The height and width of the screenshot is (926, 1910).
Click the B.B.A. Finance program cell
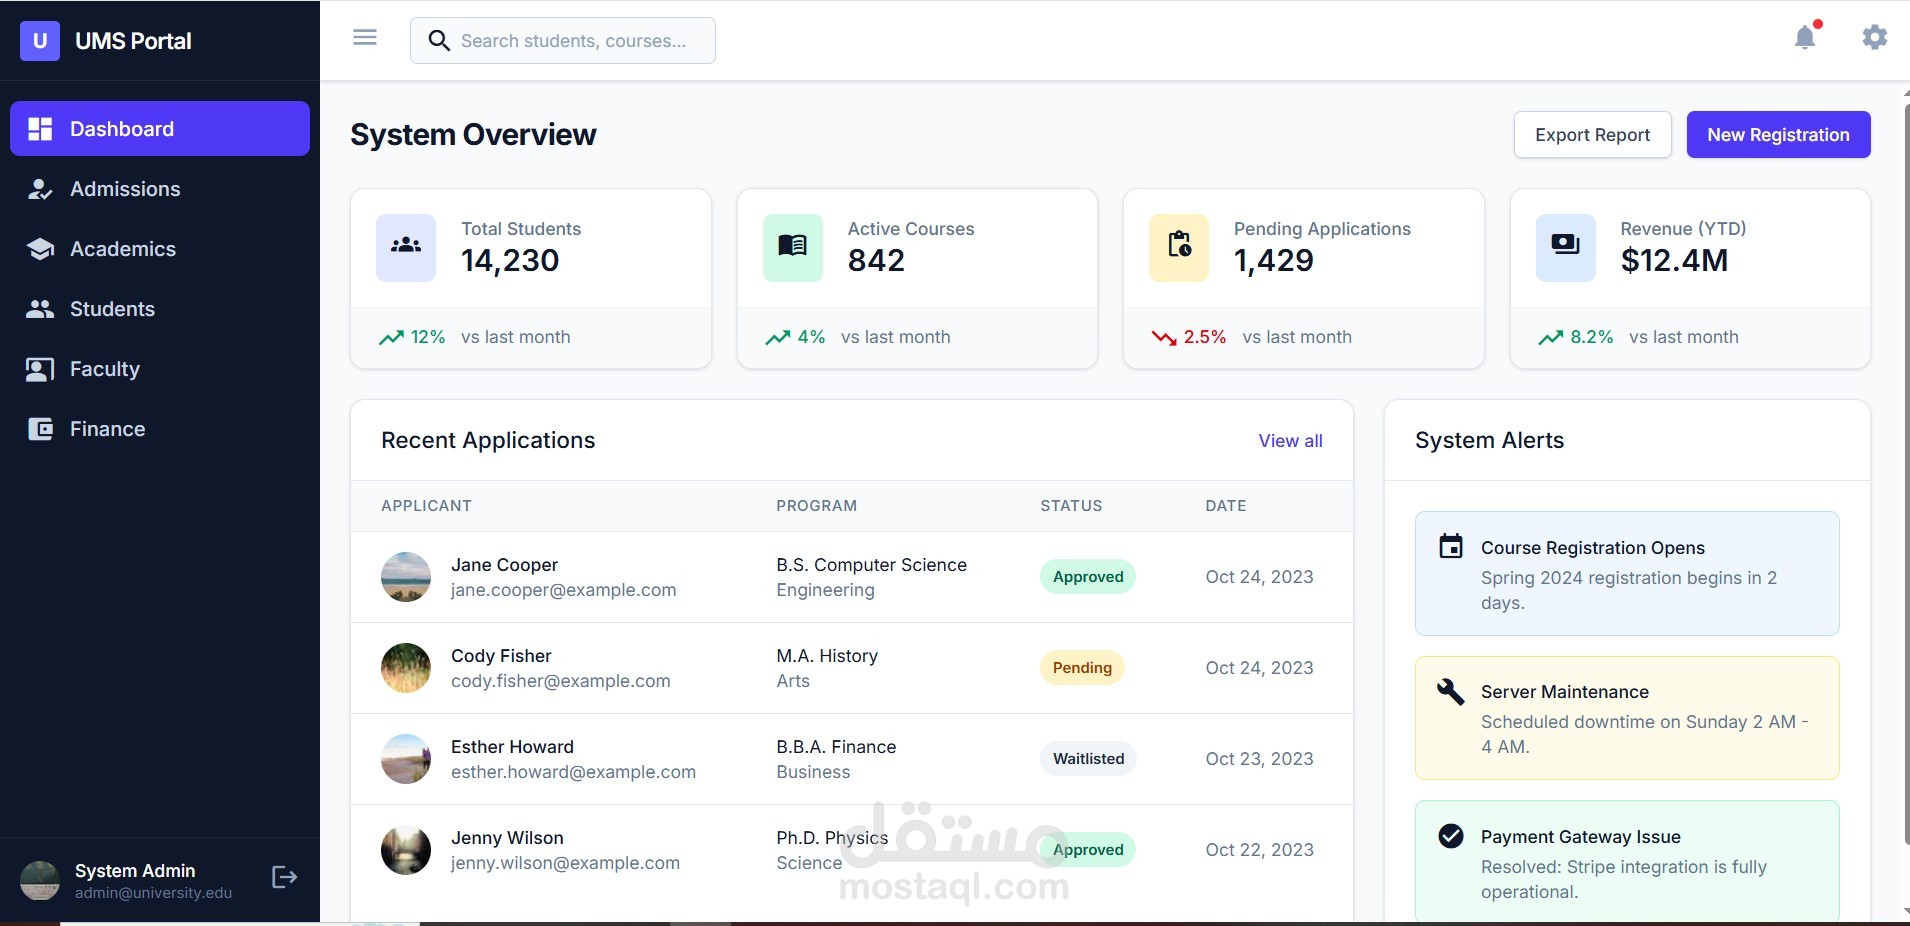pos(836,747)
